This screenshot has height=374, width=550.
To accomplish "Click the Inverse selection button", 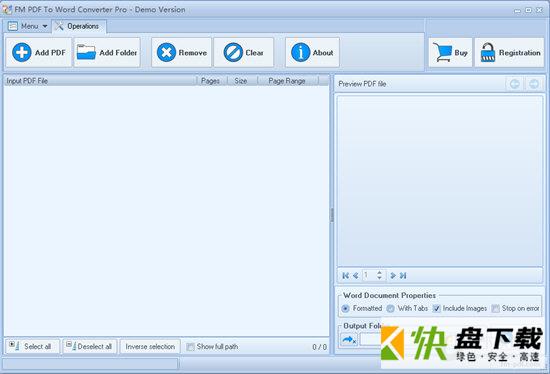I will click(150, 346).
